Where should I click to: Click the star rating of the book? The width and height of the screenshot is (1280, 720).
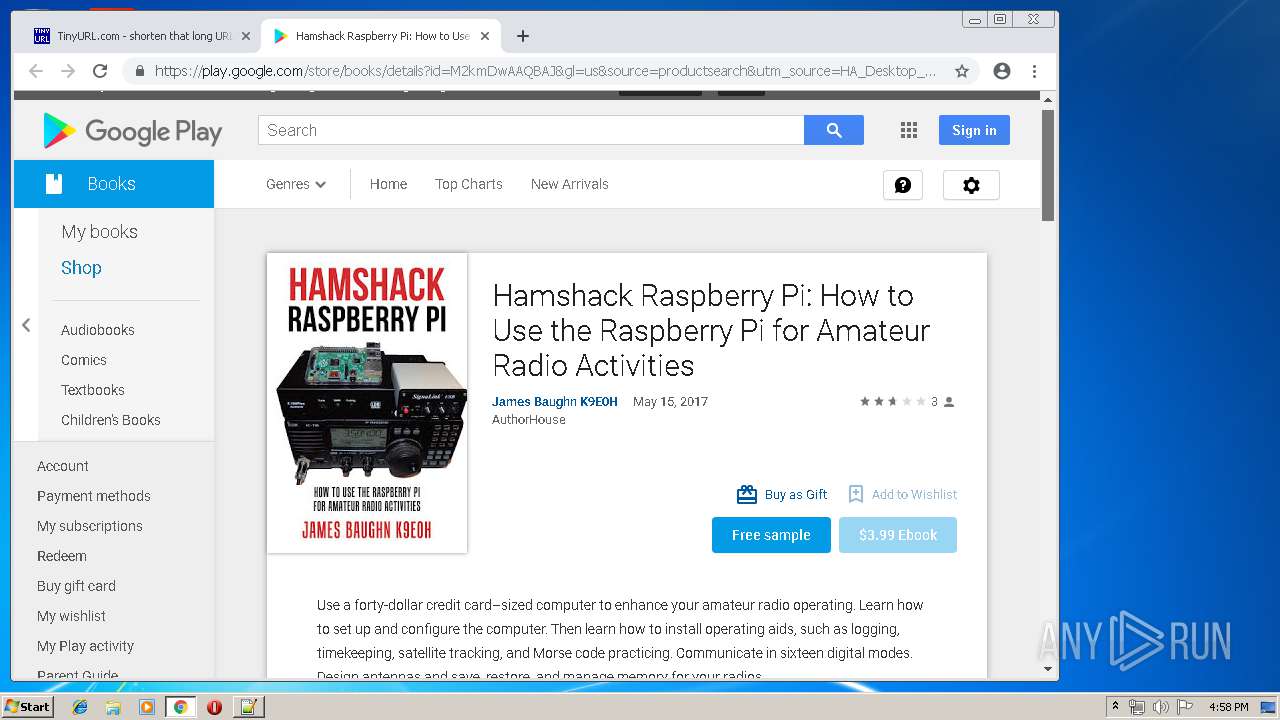point(893,402)
